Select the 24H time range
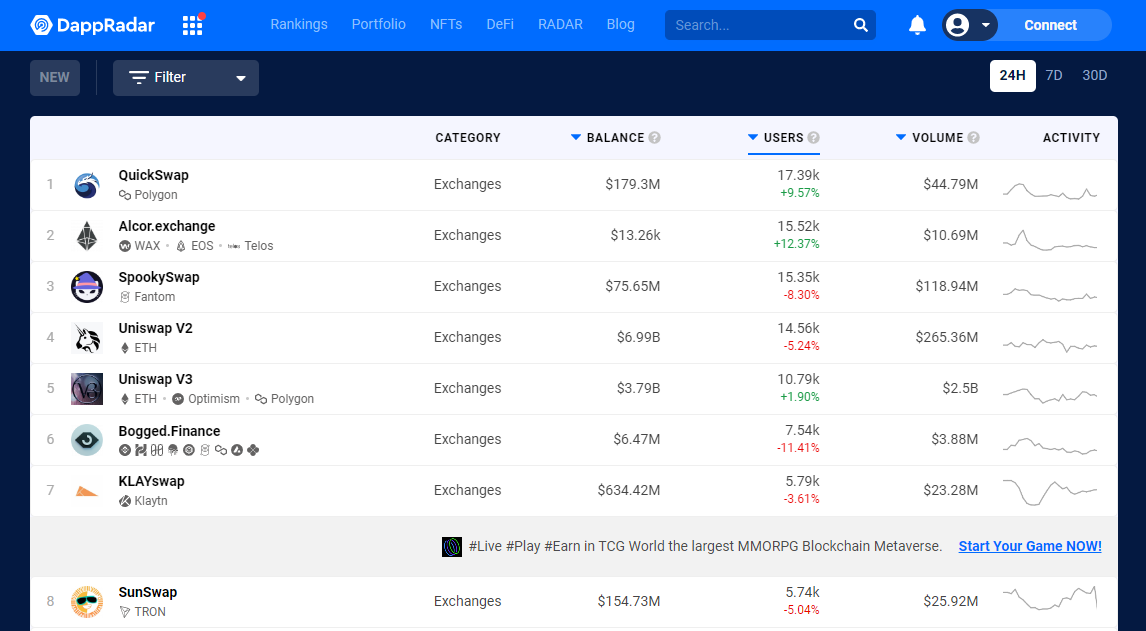1146x631 pixels. pos(1012,75)
